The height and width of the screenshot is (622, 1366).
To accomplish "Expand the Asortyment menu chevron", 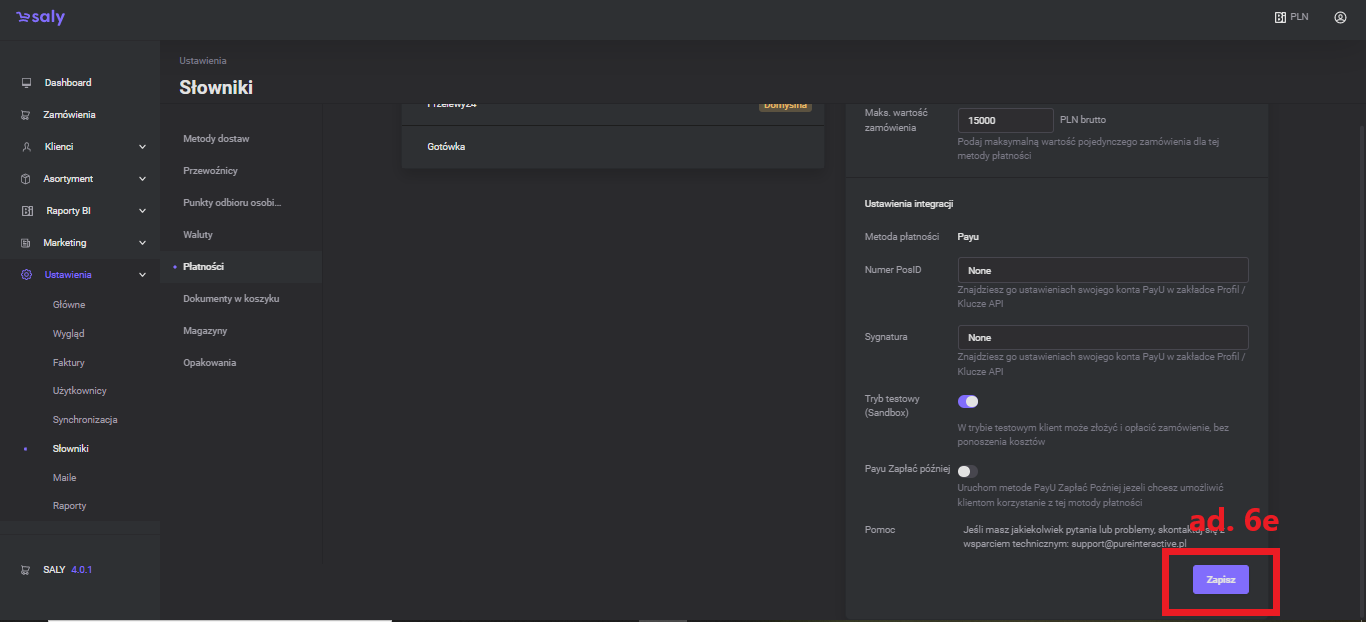I will [x=142, y=179].
